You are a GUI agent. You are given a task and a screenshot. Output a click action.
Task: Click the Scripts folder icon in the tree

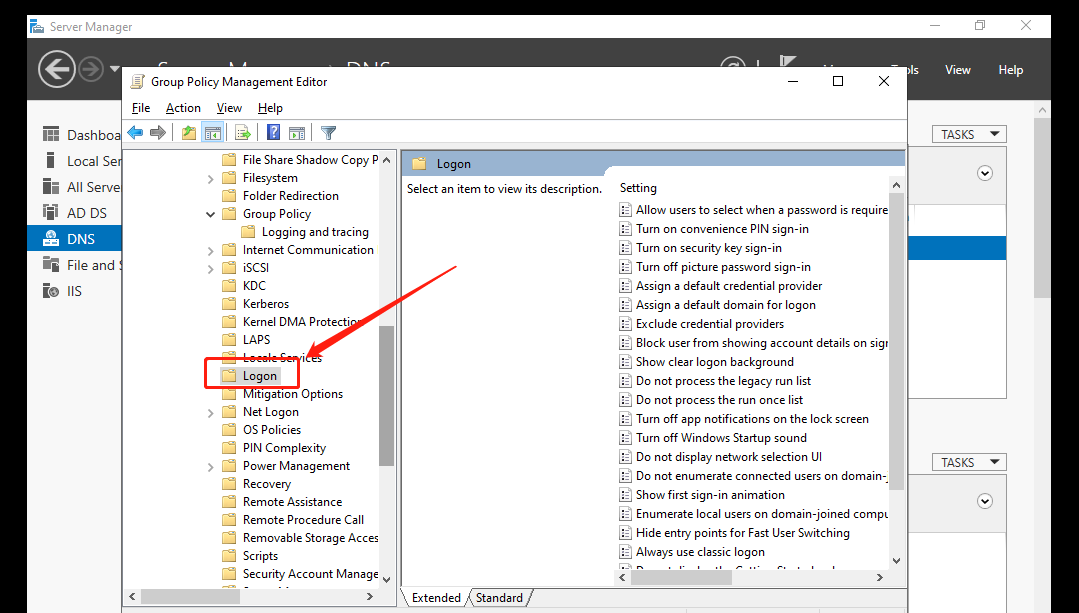tap(229, 555)
